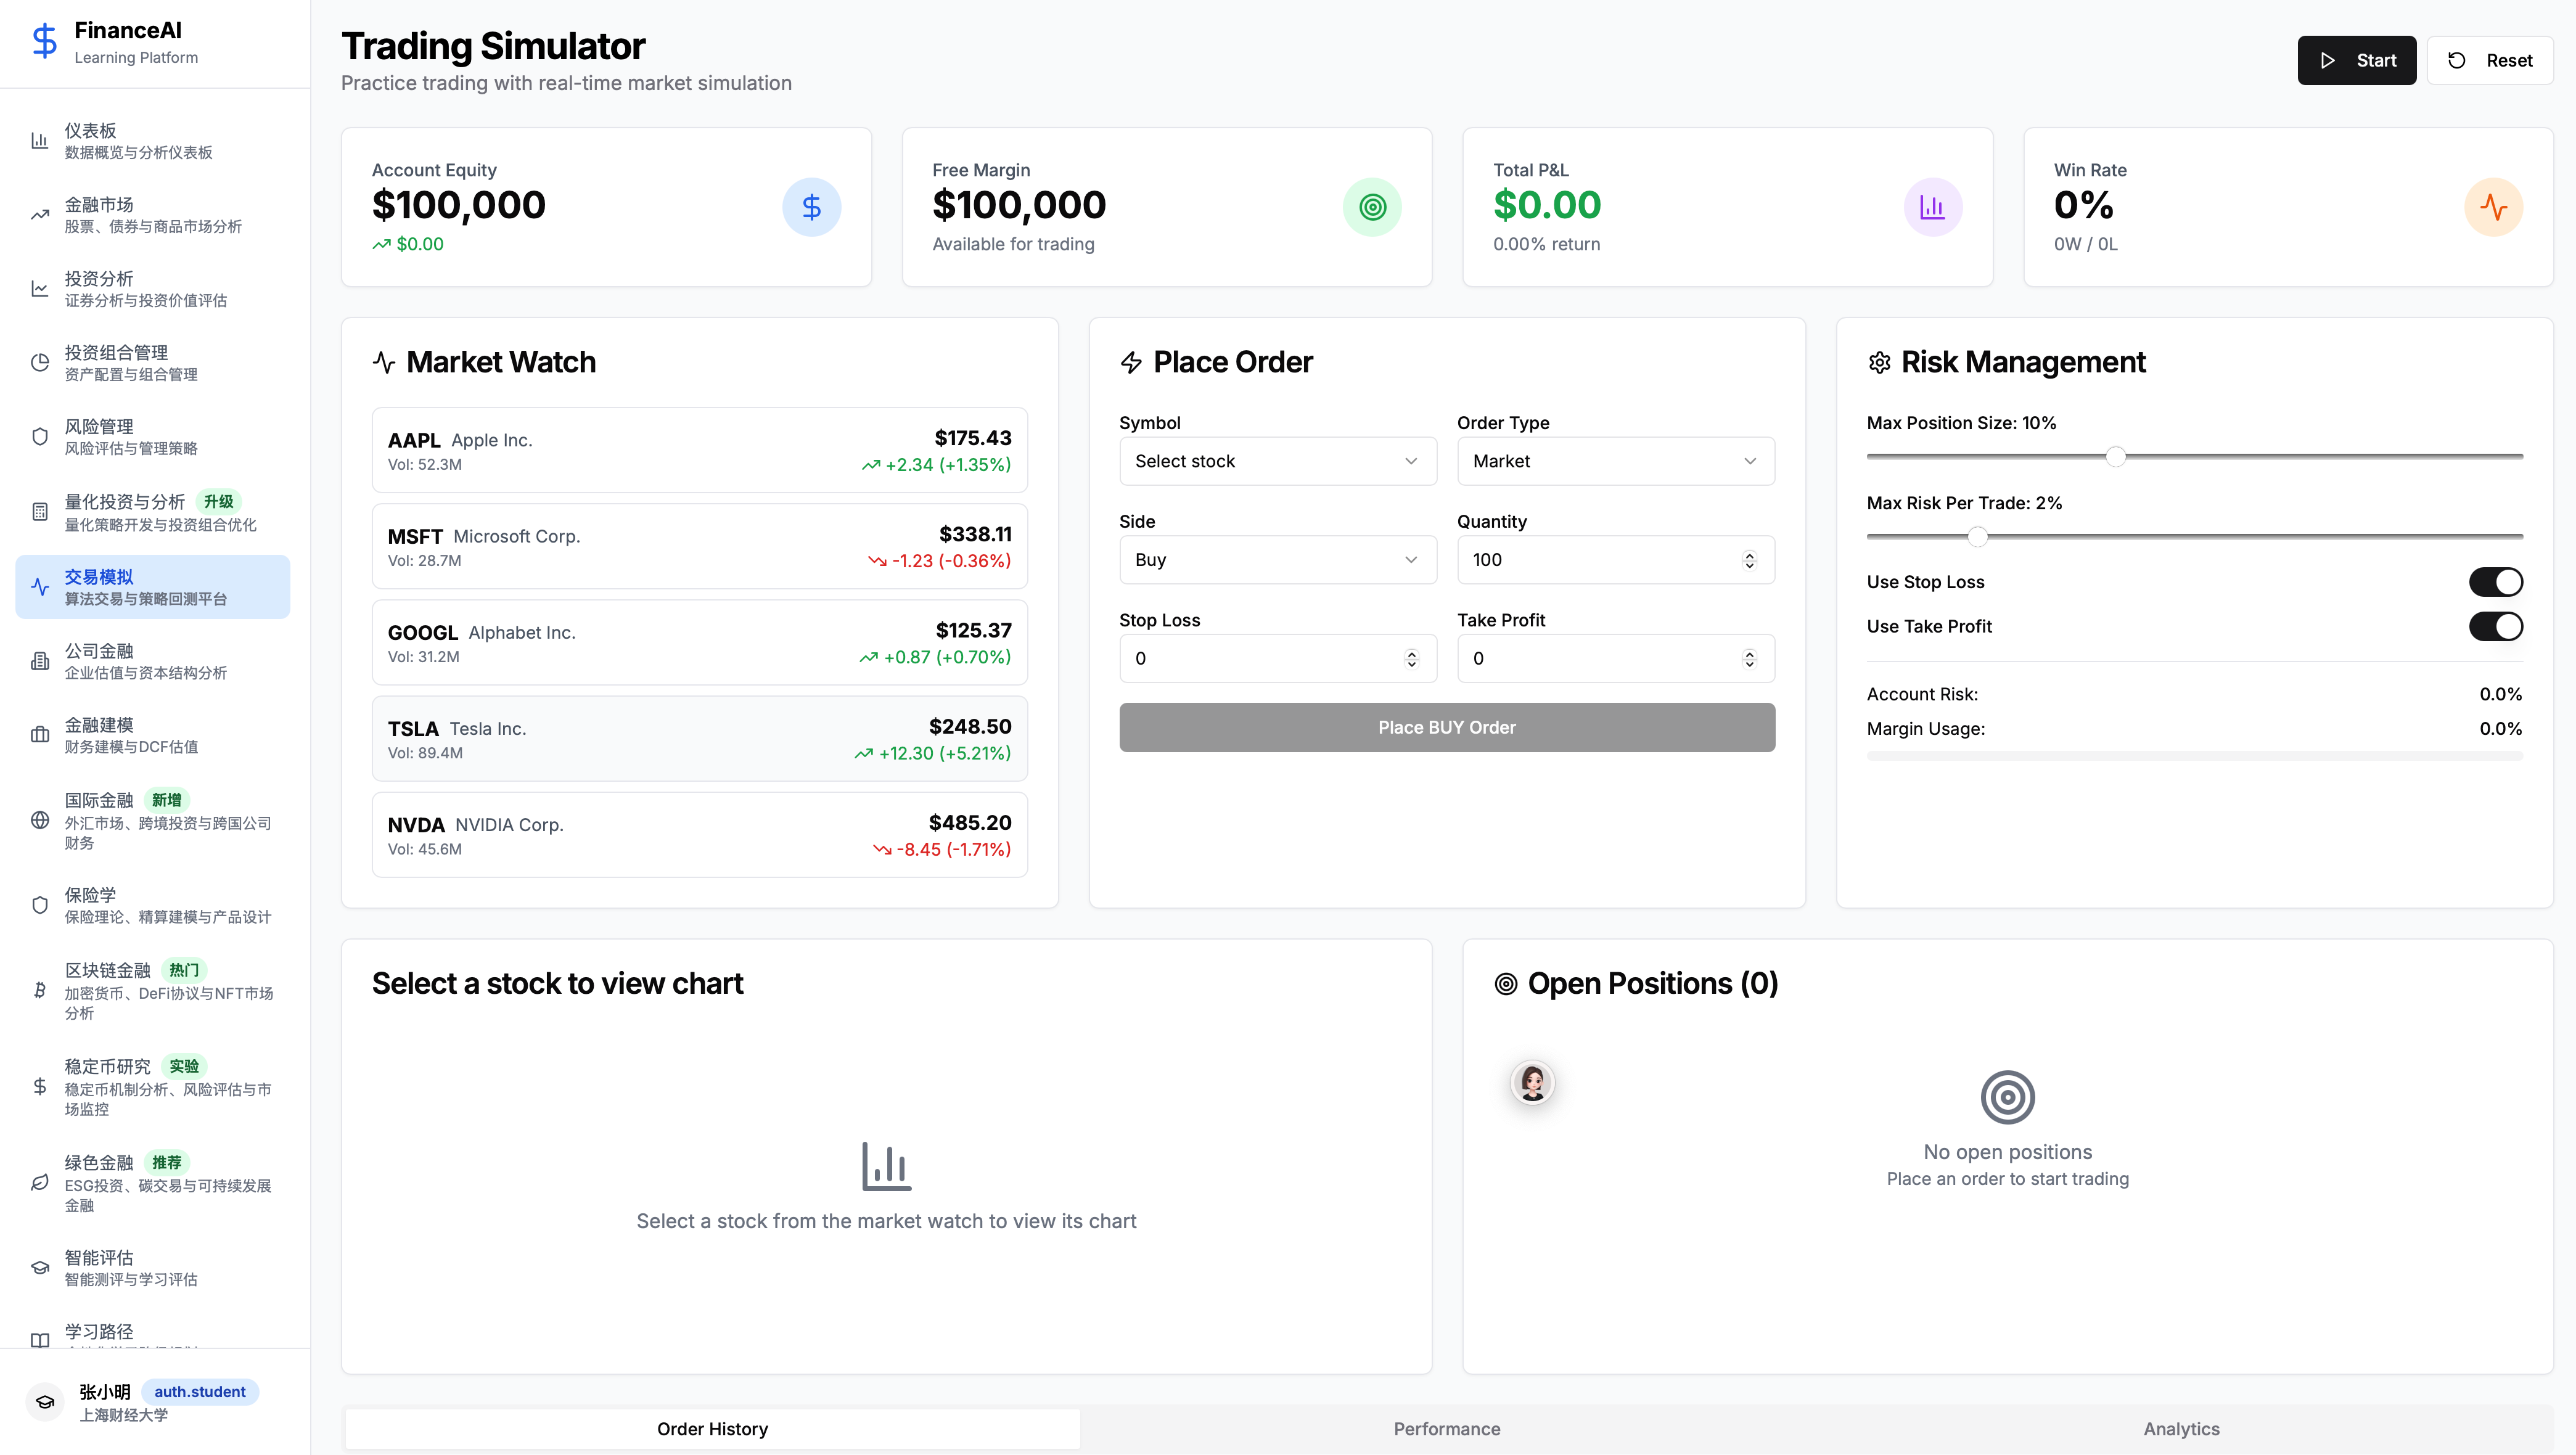Click the Reset button
The width and height of the screenshot is (2576, 1455).
[x=2489, y=61]
